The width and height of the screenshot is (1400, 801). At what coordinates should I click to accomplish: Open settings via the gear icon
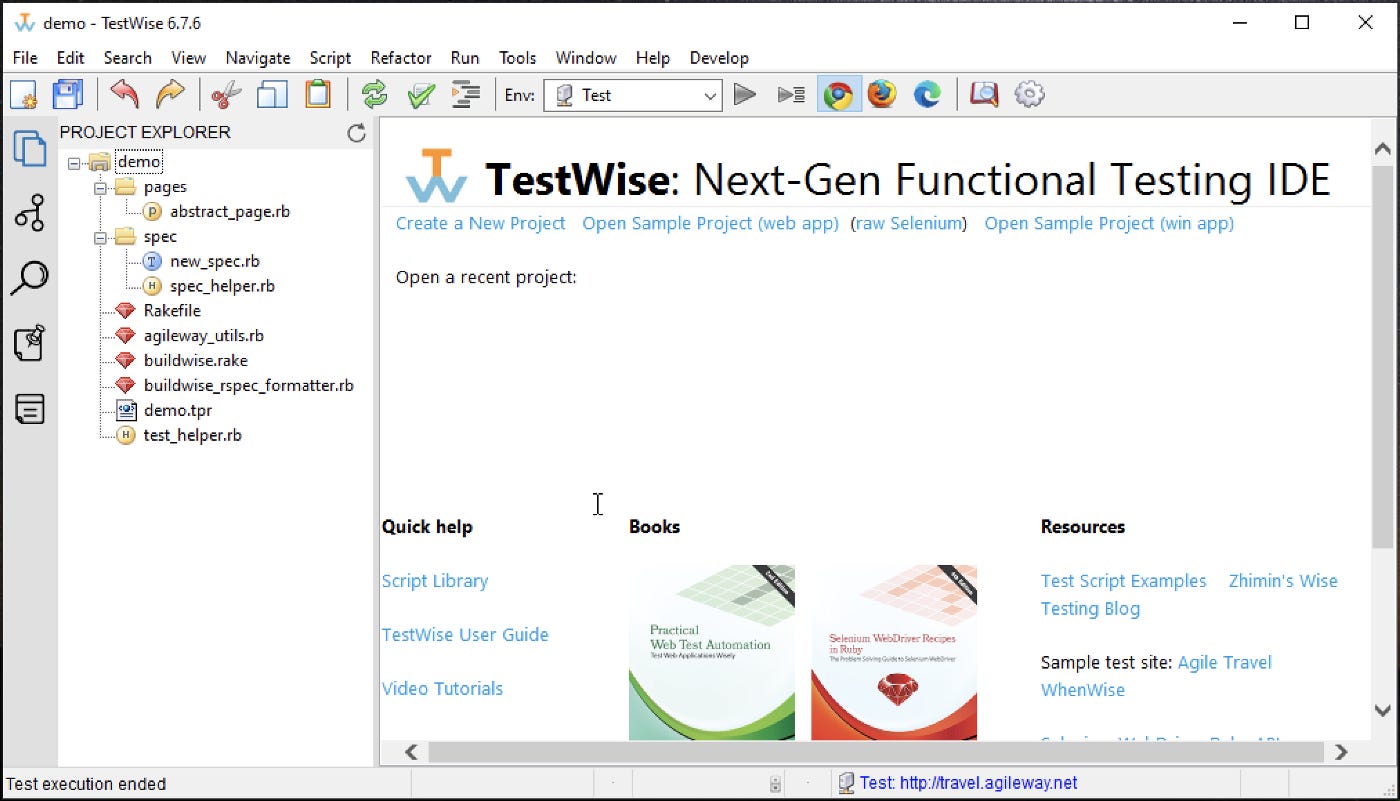[1029, 95]
